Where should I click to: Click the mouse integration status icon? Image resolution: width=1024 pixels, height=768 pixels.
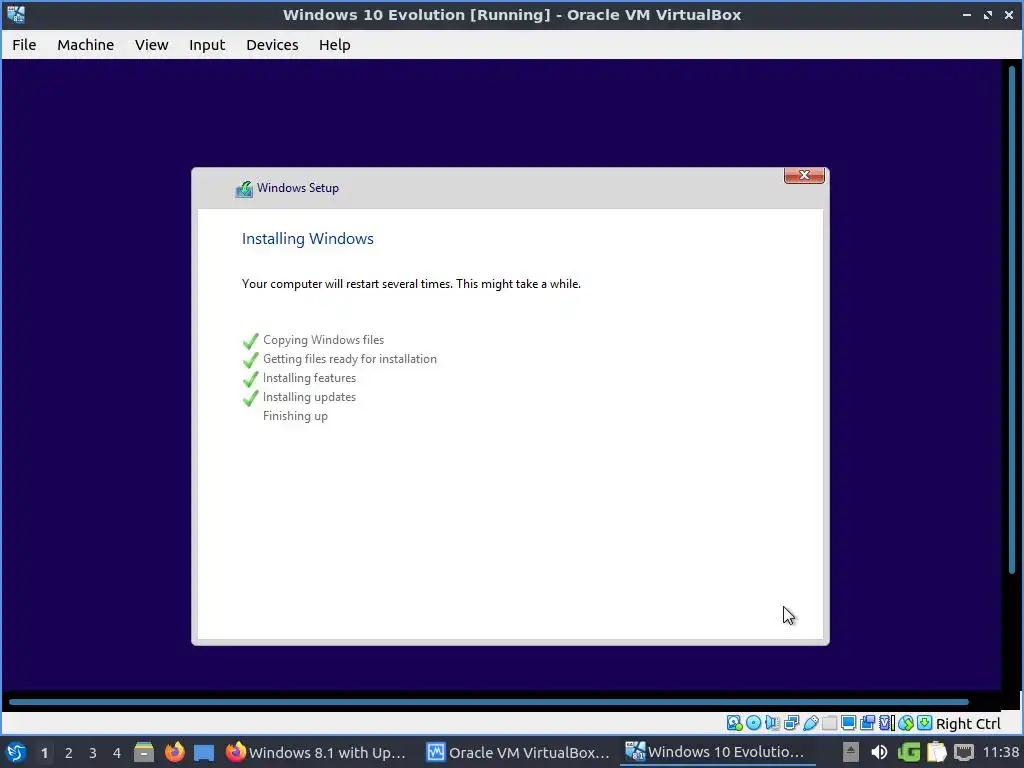(x=905, y=723)
